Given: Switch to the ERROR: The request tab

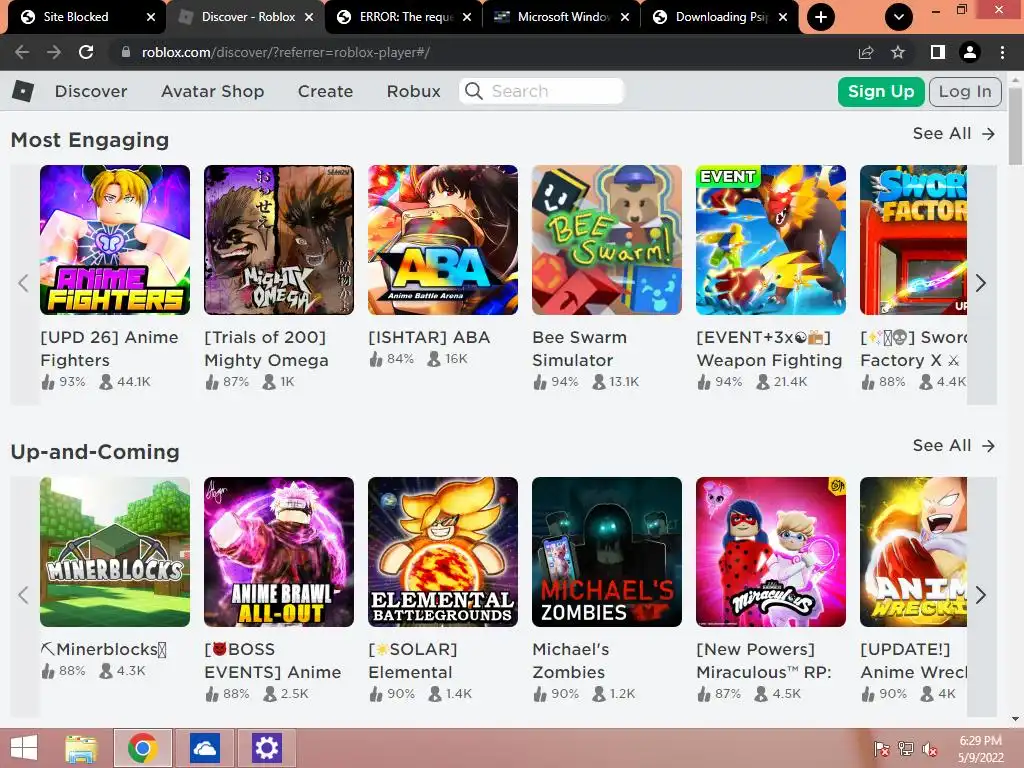Looking at the screenshot, I should click(405, 17).
